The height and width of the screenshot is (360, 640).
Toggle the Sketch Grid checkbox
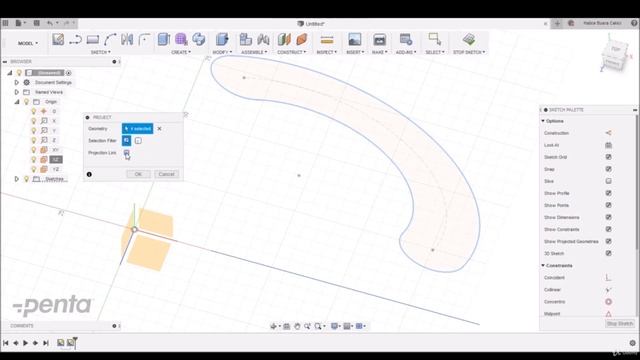pyautogui.click(x=608, y=157)
